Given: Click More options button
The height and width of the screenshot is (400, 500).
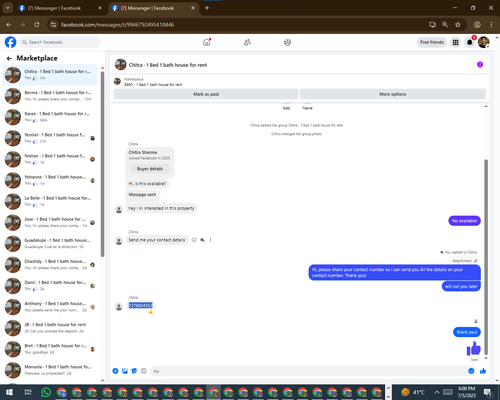Looking at the screenshot, I should (x=393, y=94).
